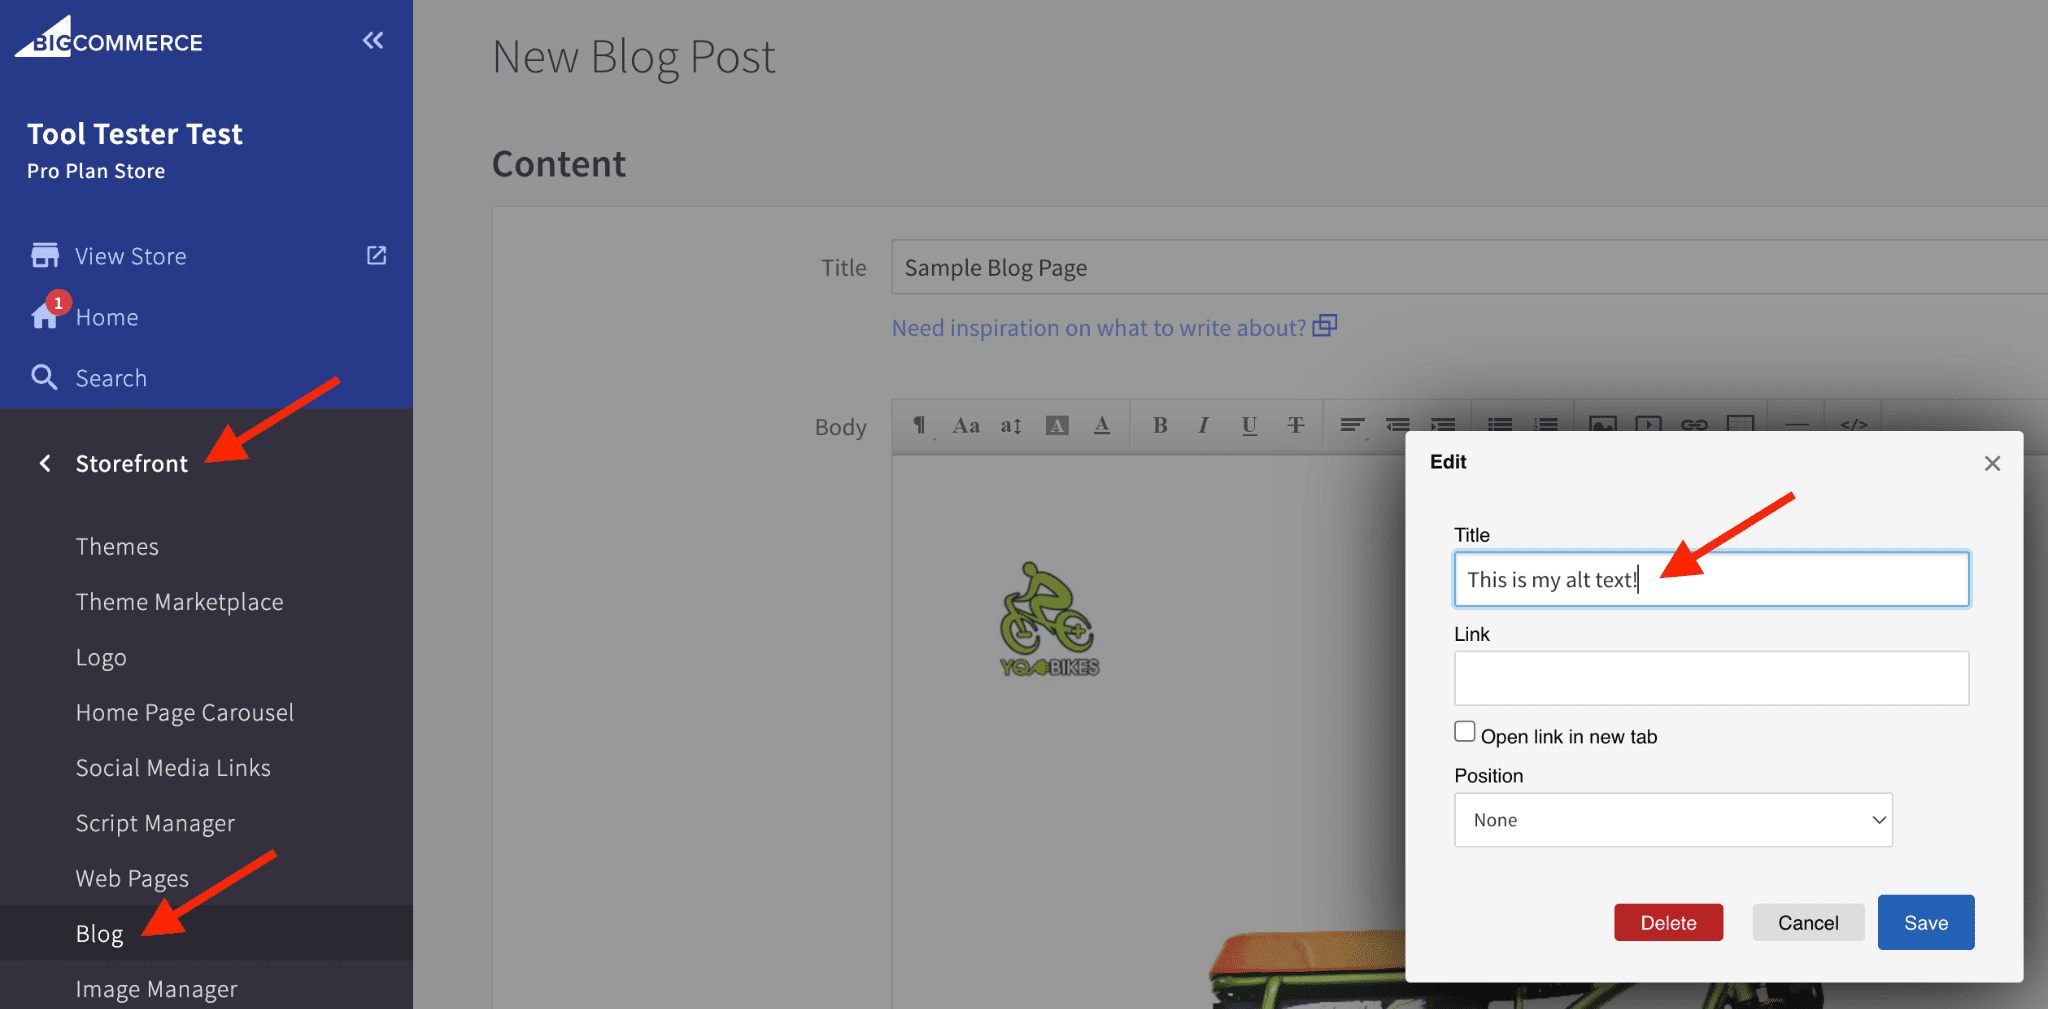Open Image Manager
2048x1009 pixels.
[x=157, y=989]
